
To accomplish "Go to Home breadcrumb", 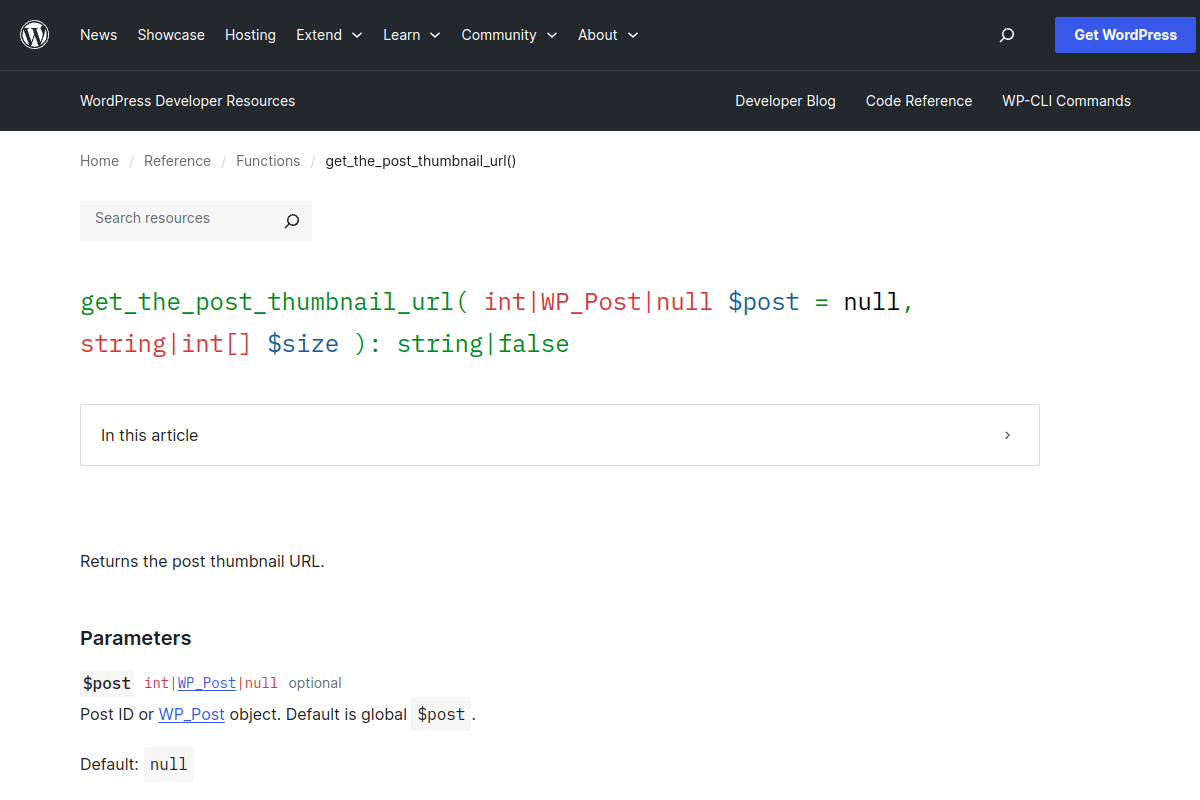I will tap(99, 161).
